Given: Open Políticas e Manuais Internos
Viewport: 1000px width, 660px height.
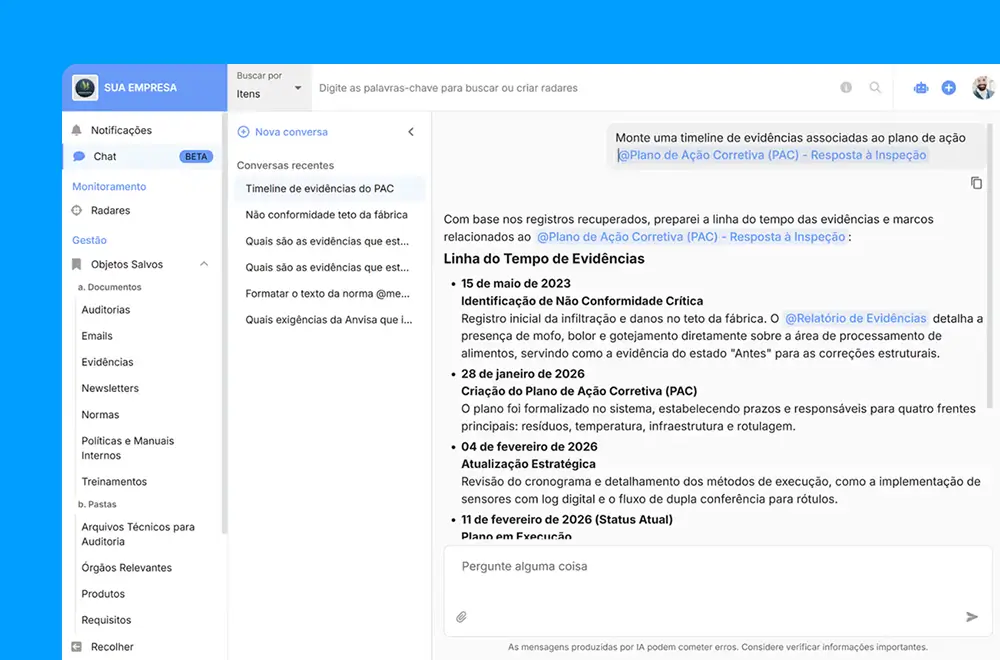Looking at the screenshot, I should click(x=128, y=448).
